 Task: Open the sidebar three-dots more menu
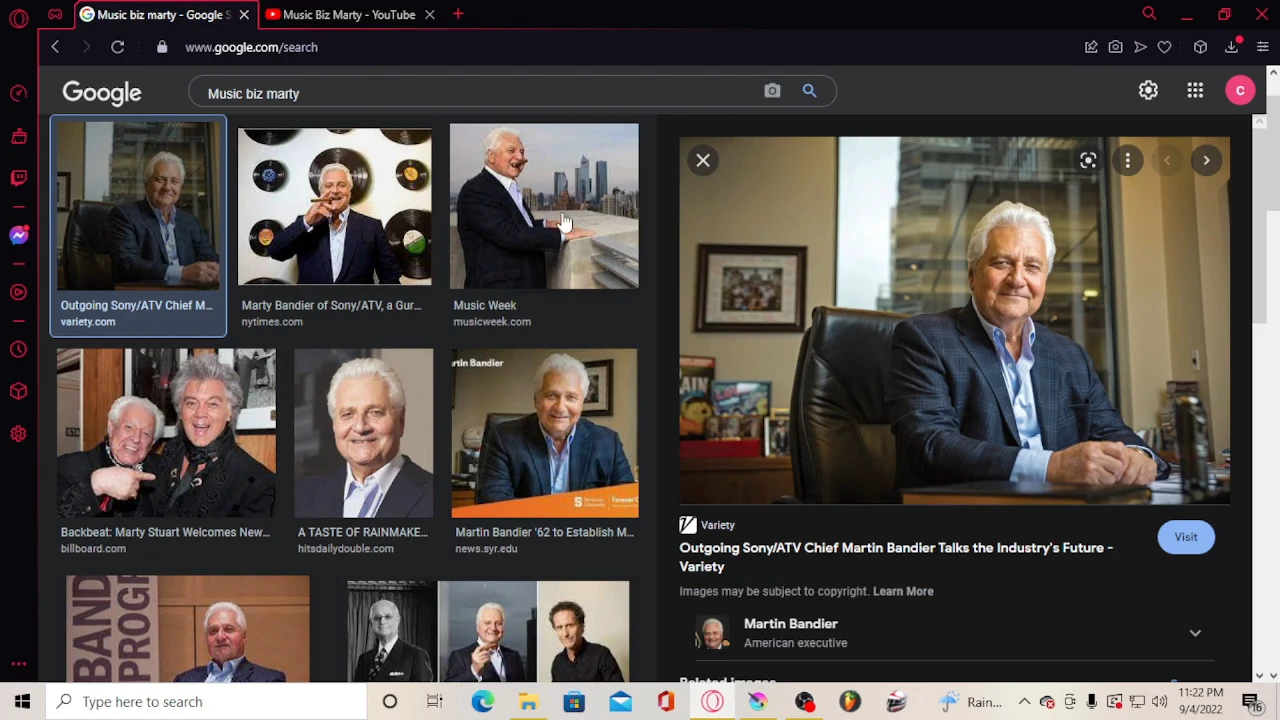tap(18, 664)
